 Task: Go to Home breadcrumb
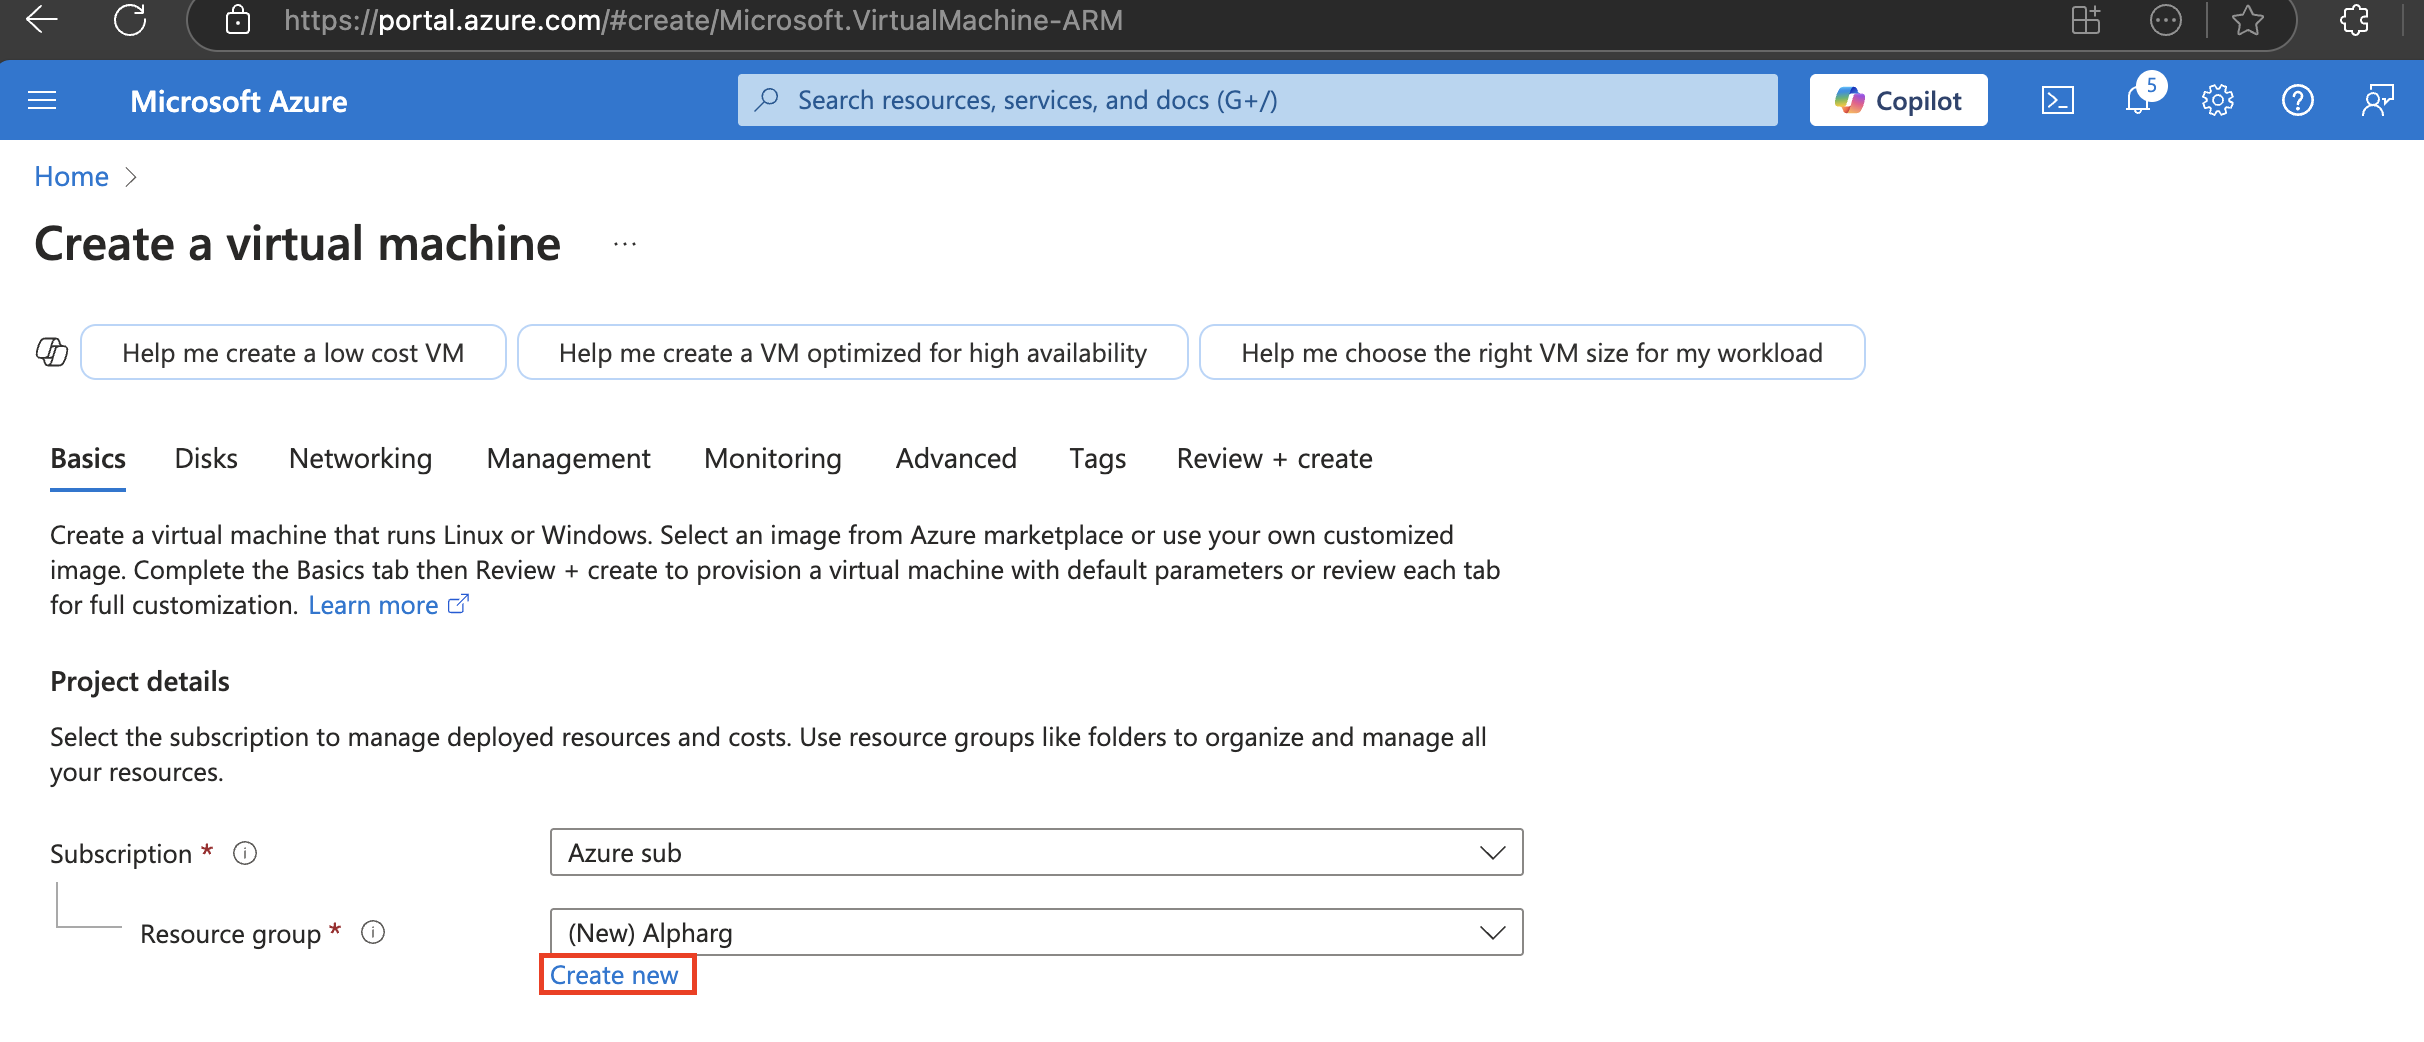point(72,177)
